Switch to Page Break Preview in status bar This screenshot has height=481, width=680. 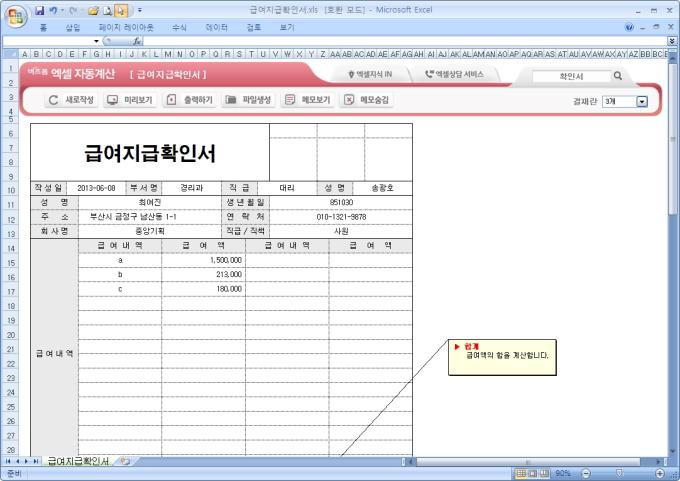[544, 473]
